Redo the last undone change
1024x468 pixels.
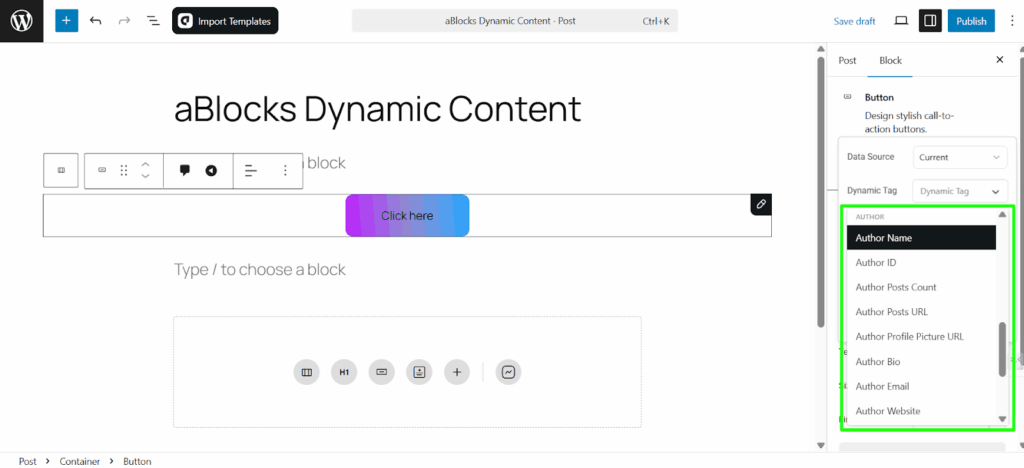pyautogui.click(x=124, y=21)
